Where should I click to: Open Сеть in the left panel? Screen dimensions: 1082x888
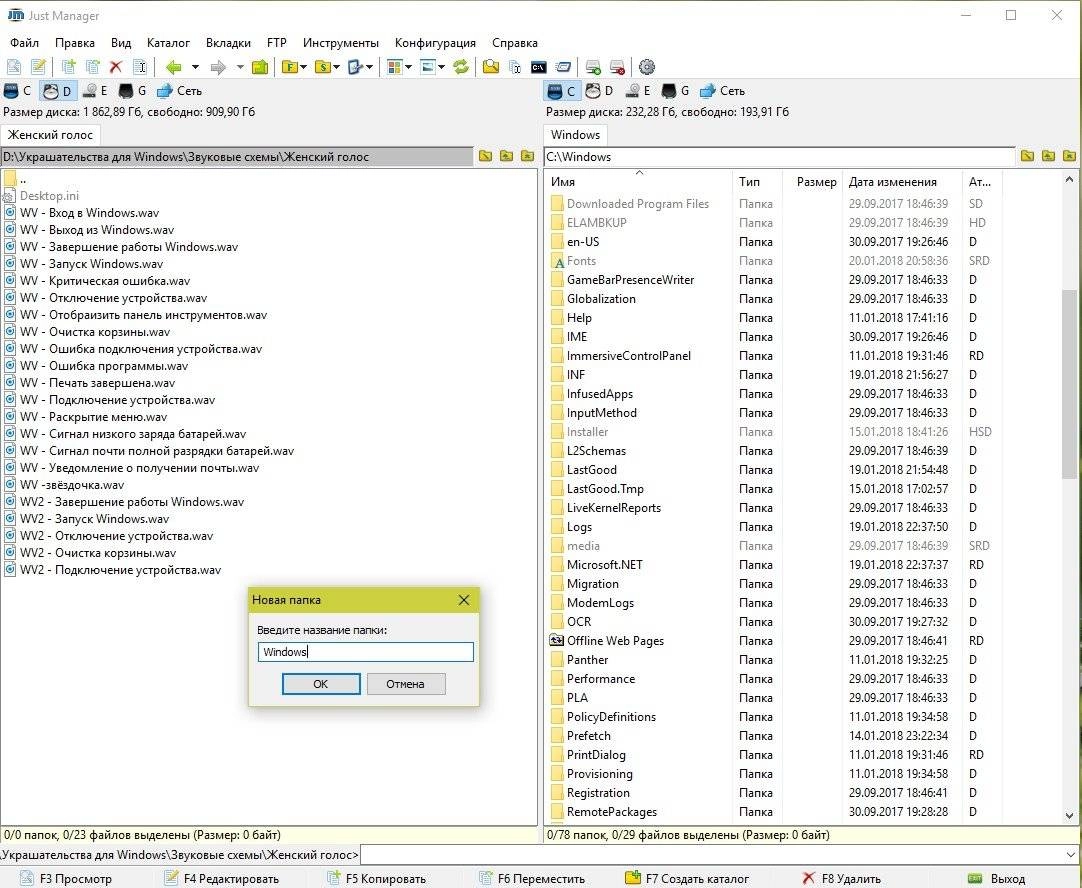(x=179, y=90)
